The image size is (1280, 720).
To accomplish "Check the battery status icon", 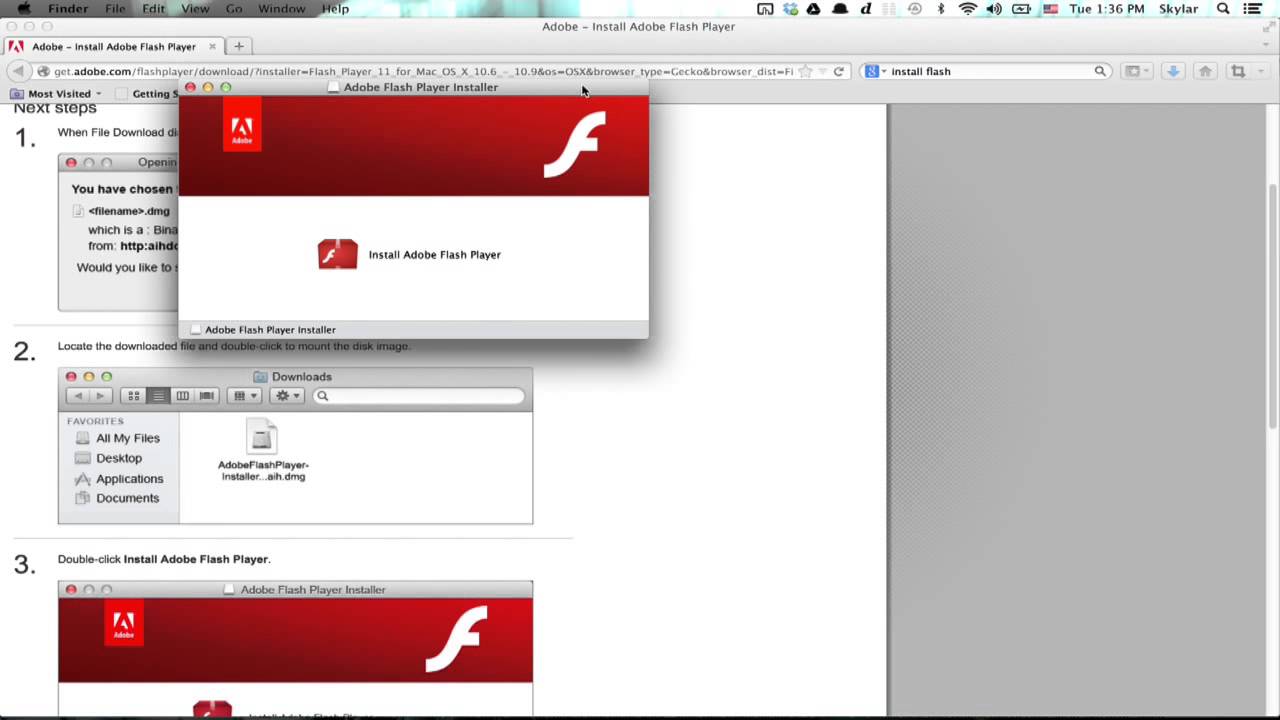I will (1021, 9).
